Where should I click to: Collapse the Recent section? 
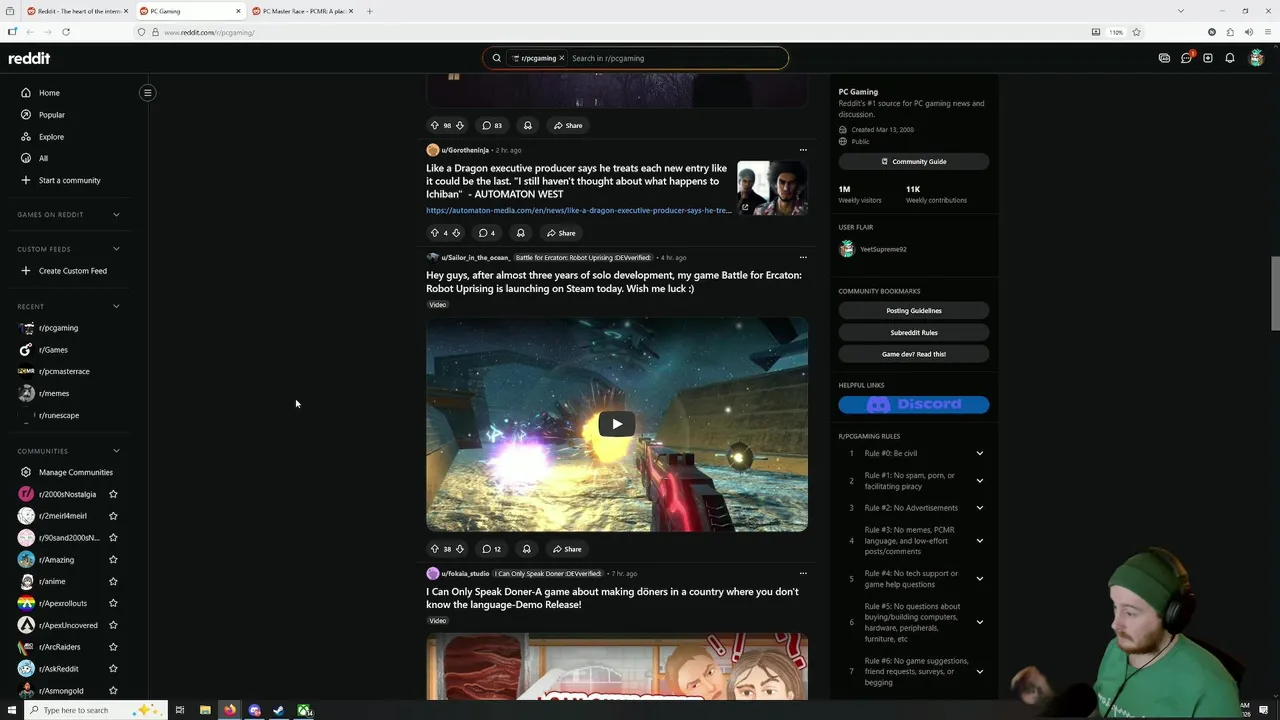coord(116,306)
